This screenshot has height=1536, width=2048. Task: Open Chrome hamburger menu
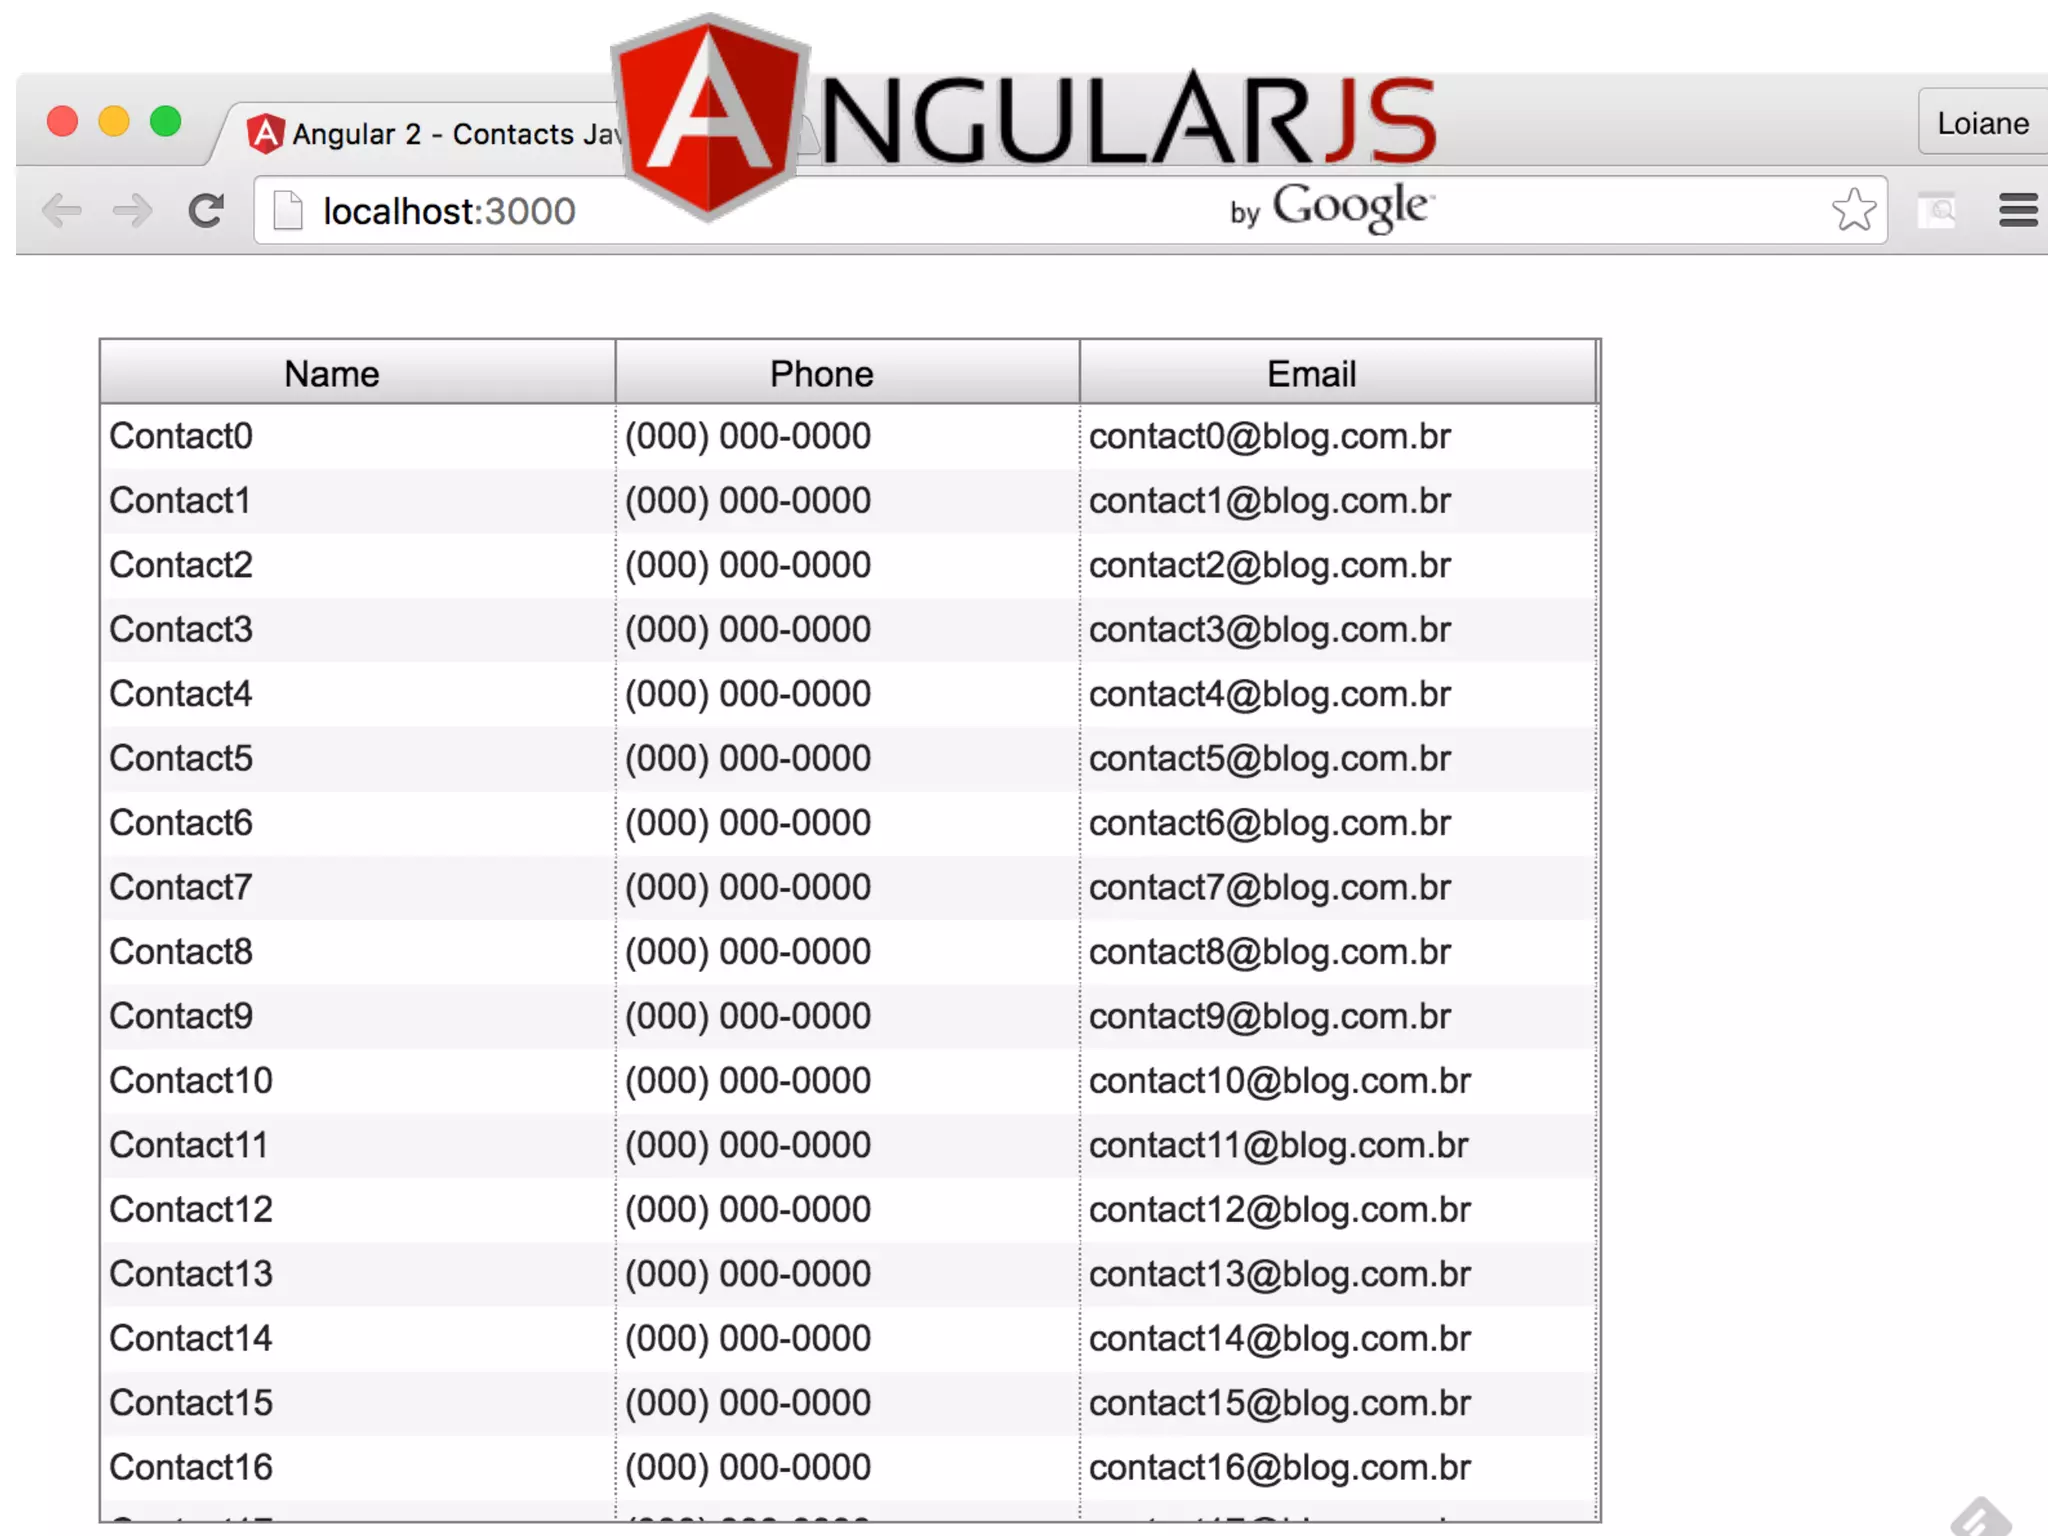coord(2017,211)
